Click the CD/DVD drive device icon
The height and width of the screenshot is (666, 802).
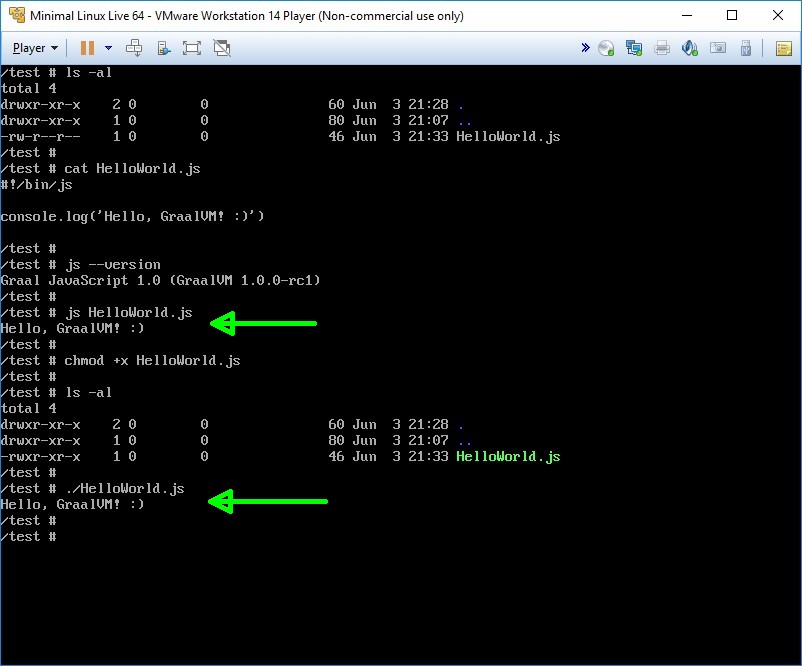click(606, 48)
